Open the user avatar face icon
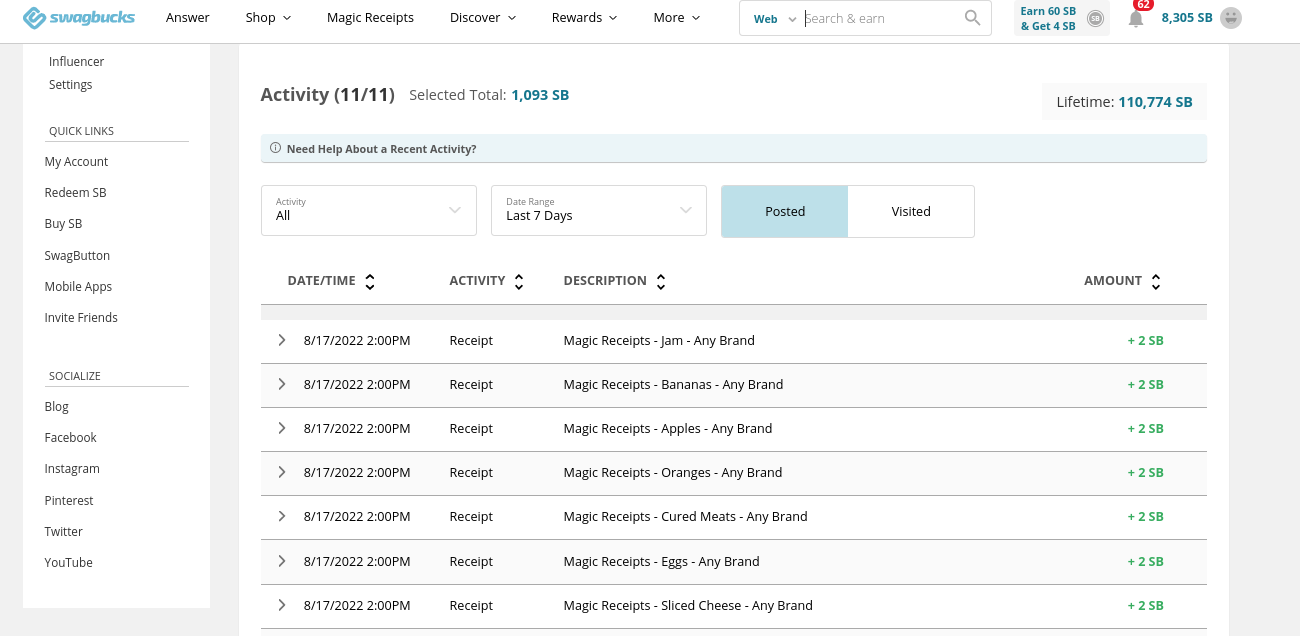1300x636 pixels. (x=1231, y=18)
